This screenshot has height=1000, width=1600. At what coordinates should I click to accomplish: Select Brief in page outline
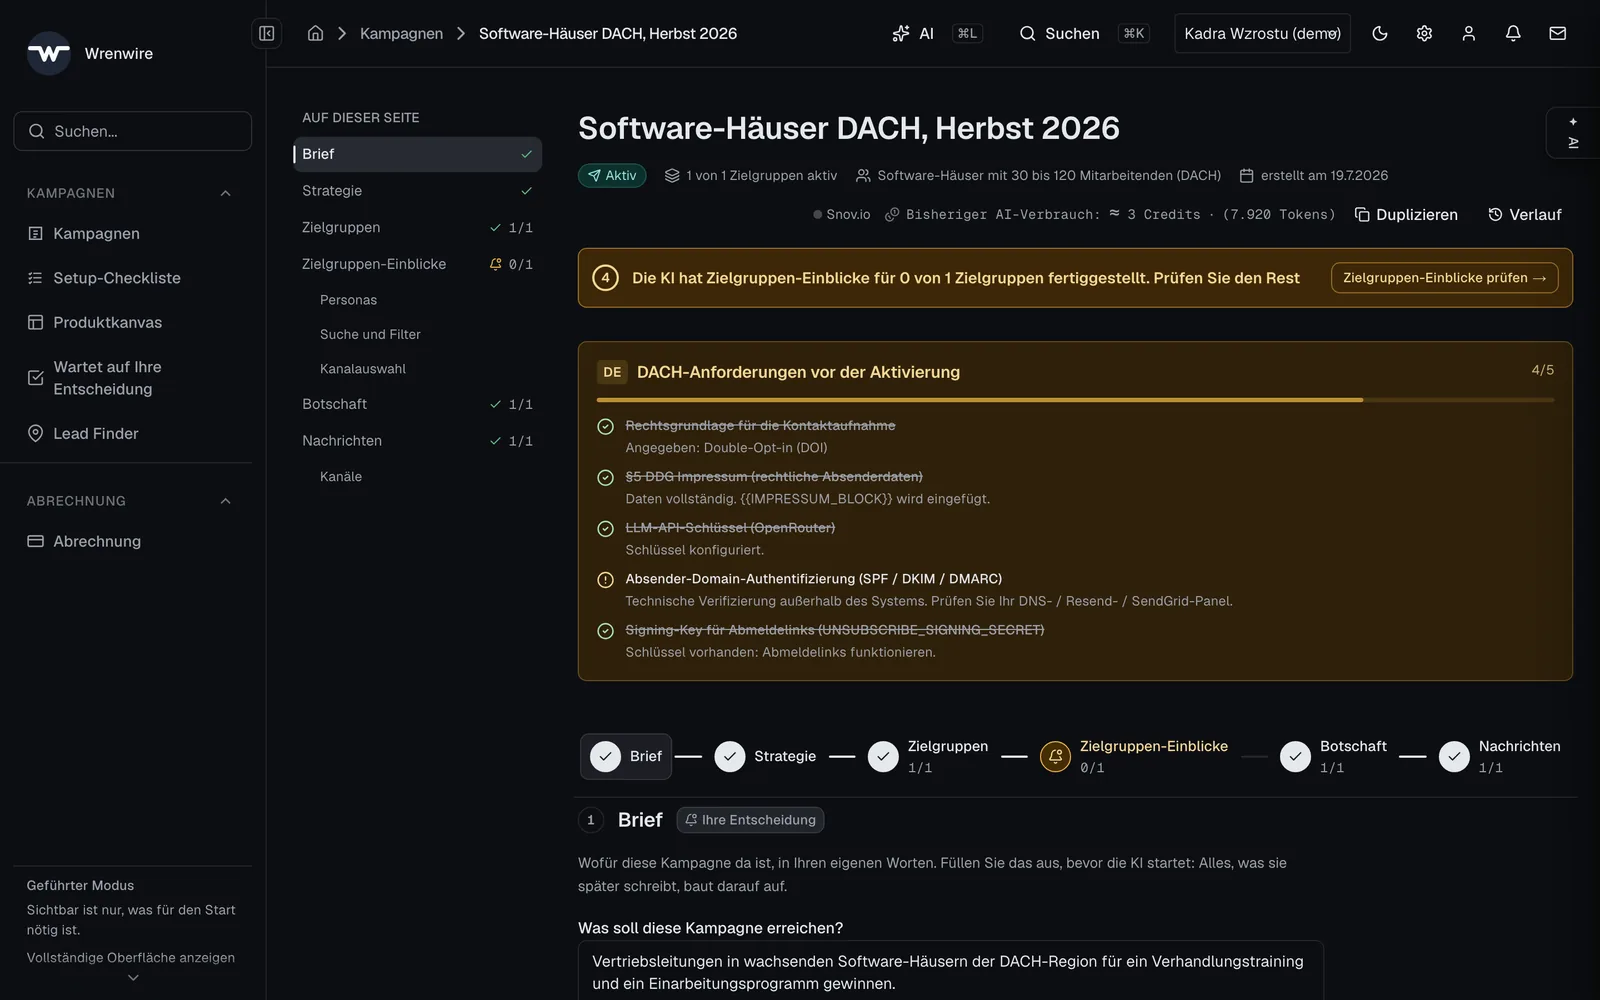point(417,154)
